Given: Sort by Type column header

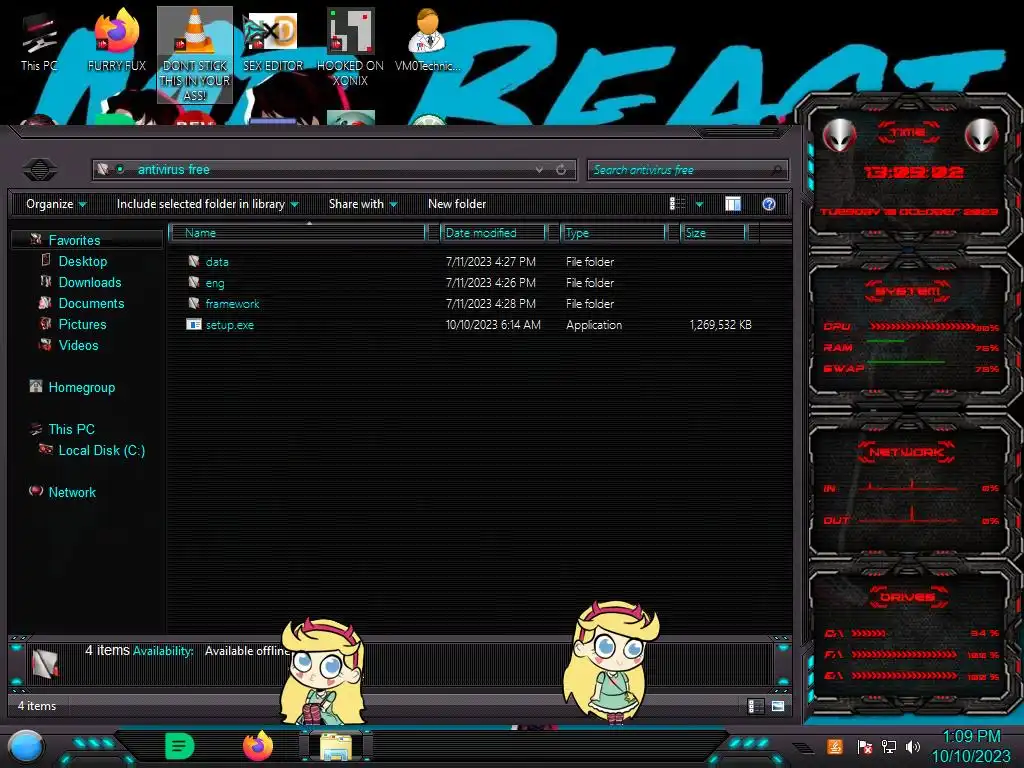Looking at the screenshot, I should click(x=613, y=232).
